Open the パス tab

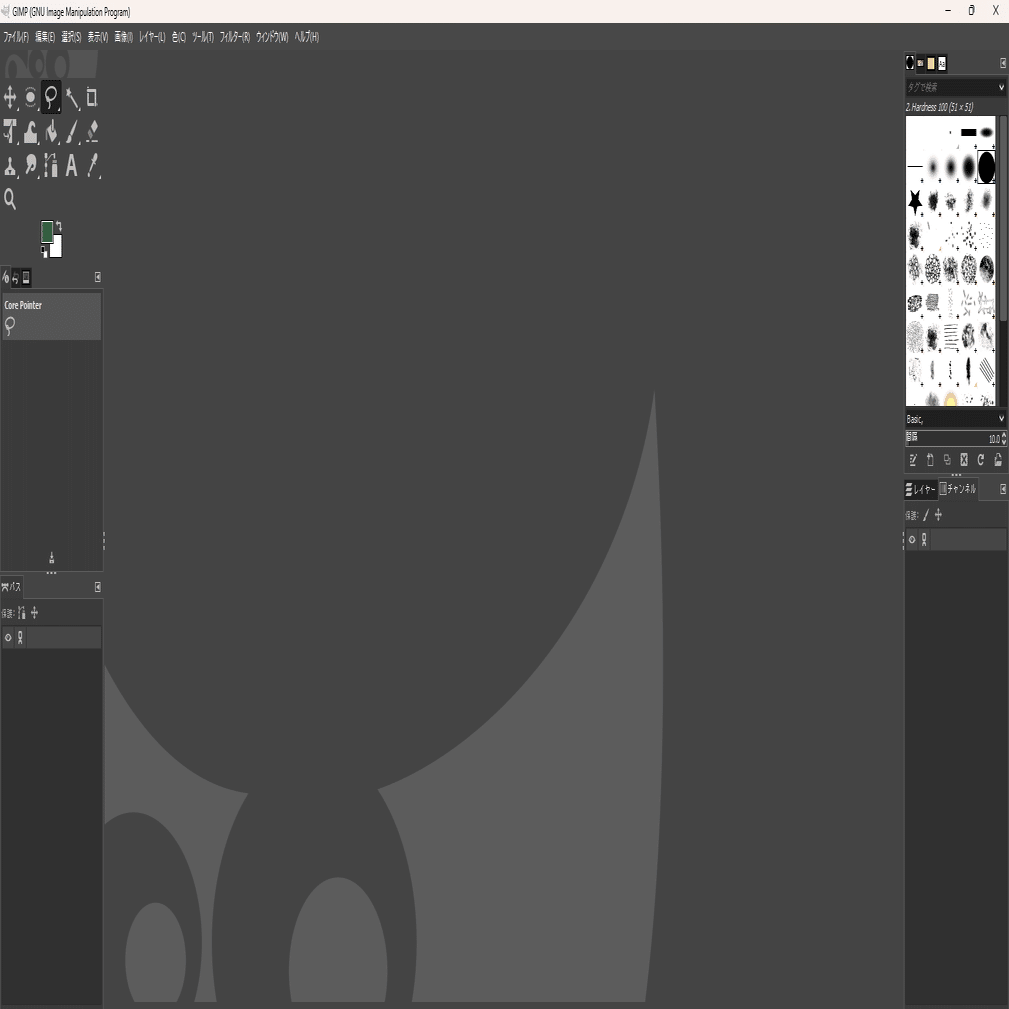(x=12, y=586)
